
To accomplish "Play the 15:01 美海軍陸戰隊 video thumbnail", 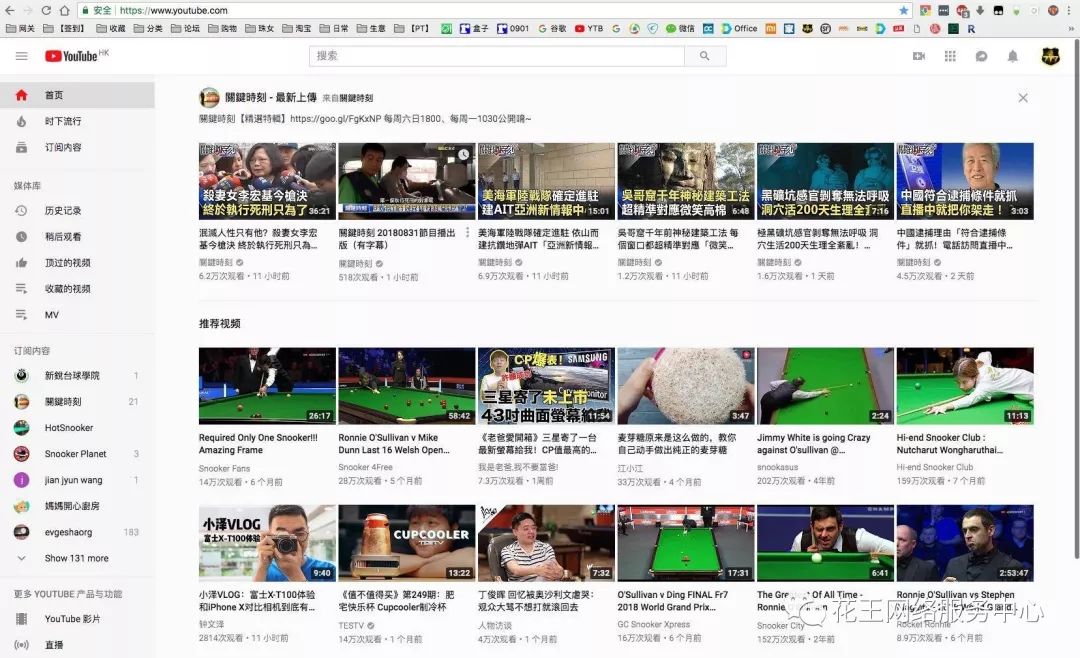I will [546, 181].
